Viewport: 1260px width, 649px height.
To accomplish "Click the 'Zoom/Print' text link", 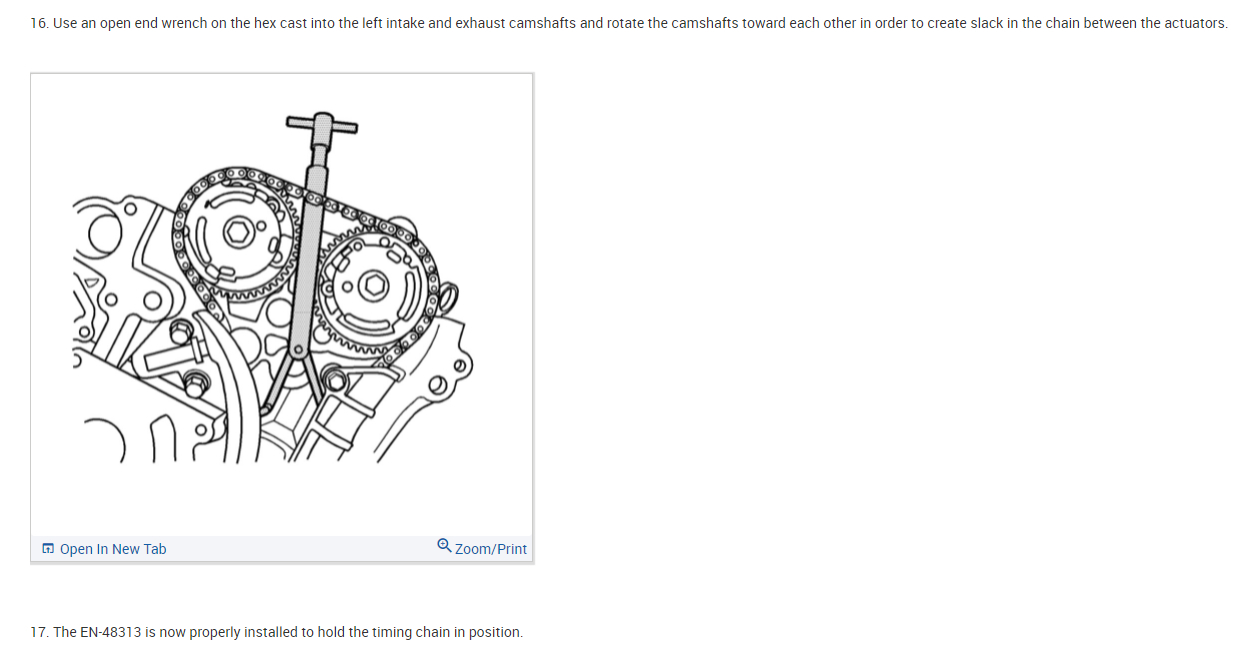I will click(491, 549).
